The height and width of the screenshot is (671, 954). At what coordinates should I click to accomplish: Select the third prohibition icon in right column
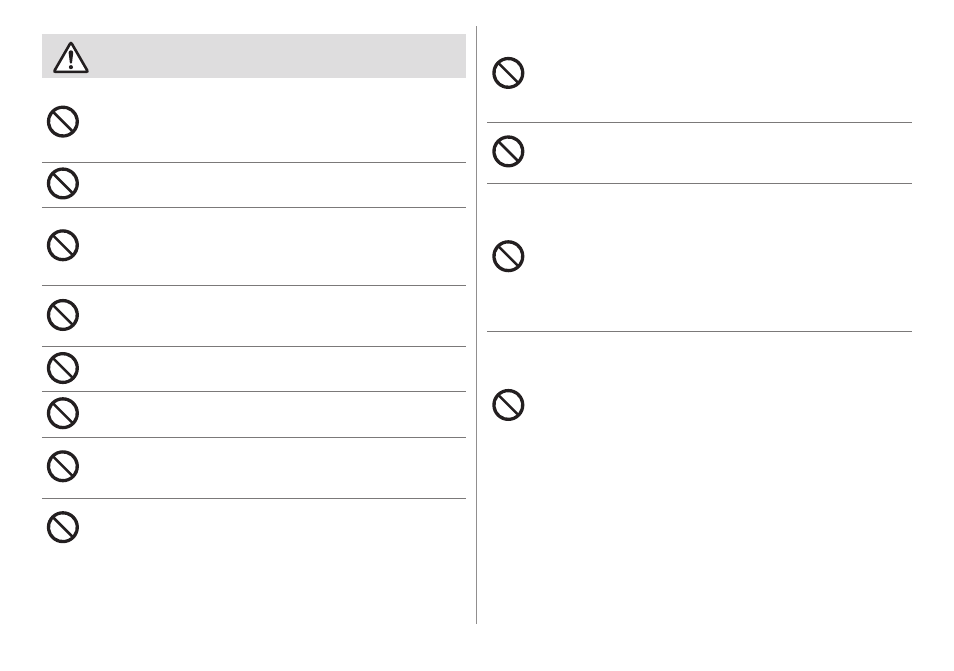click(x=508, y=256)
